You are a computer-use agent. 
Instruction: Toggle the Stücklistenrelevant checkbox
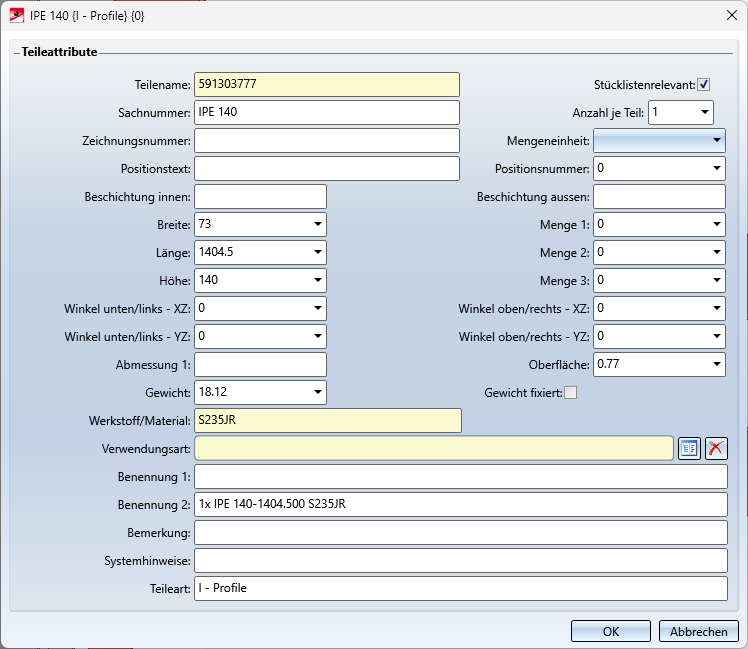tap(703, 85)
